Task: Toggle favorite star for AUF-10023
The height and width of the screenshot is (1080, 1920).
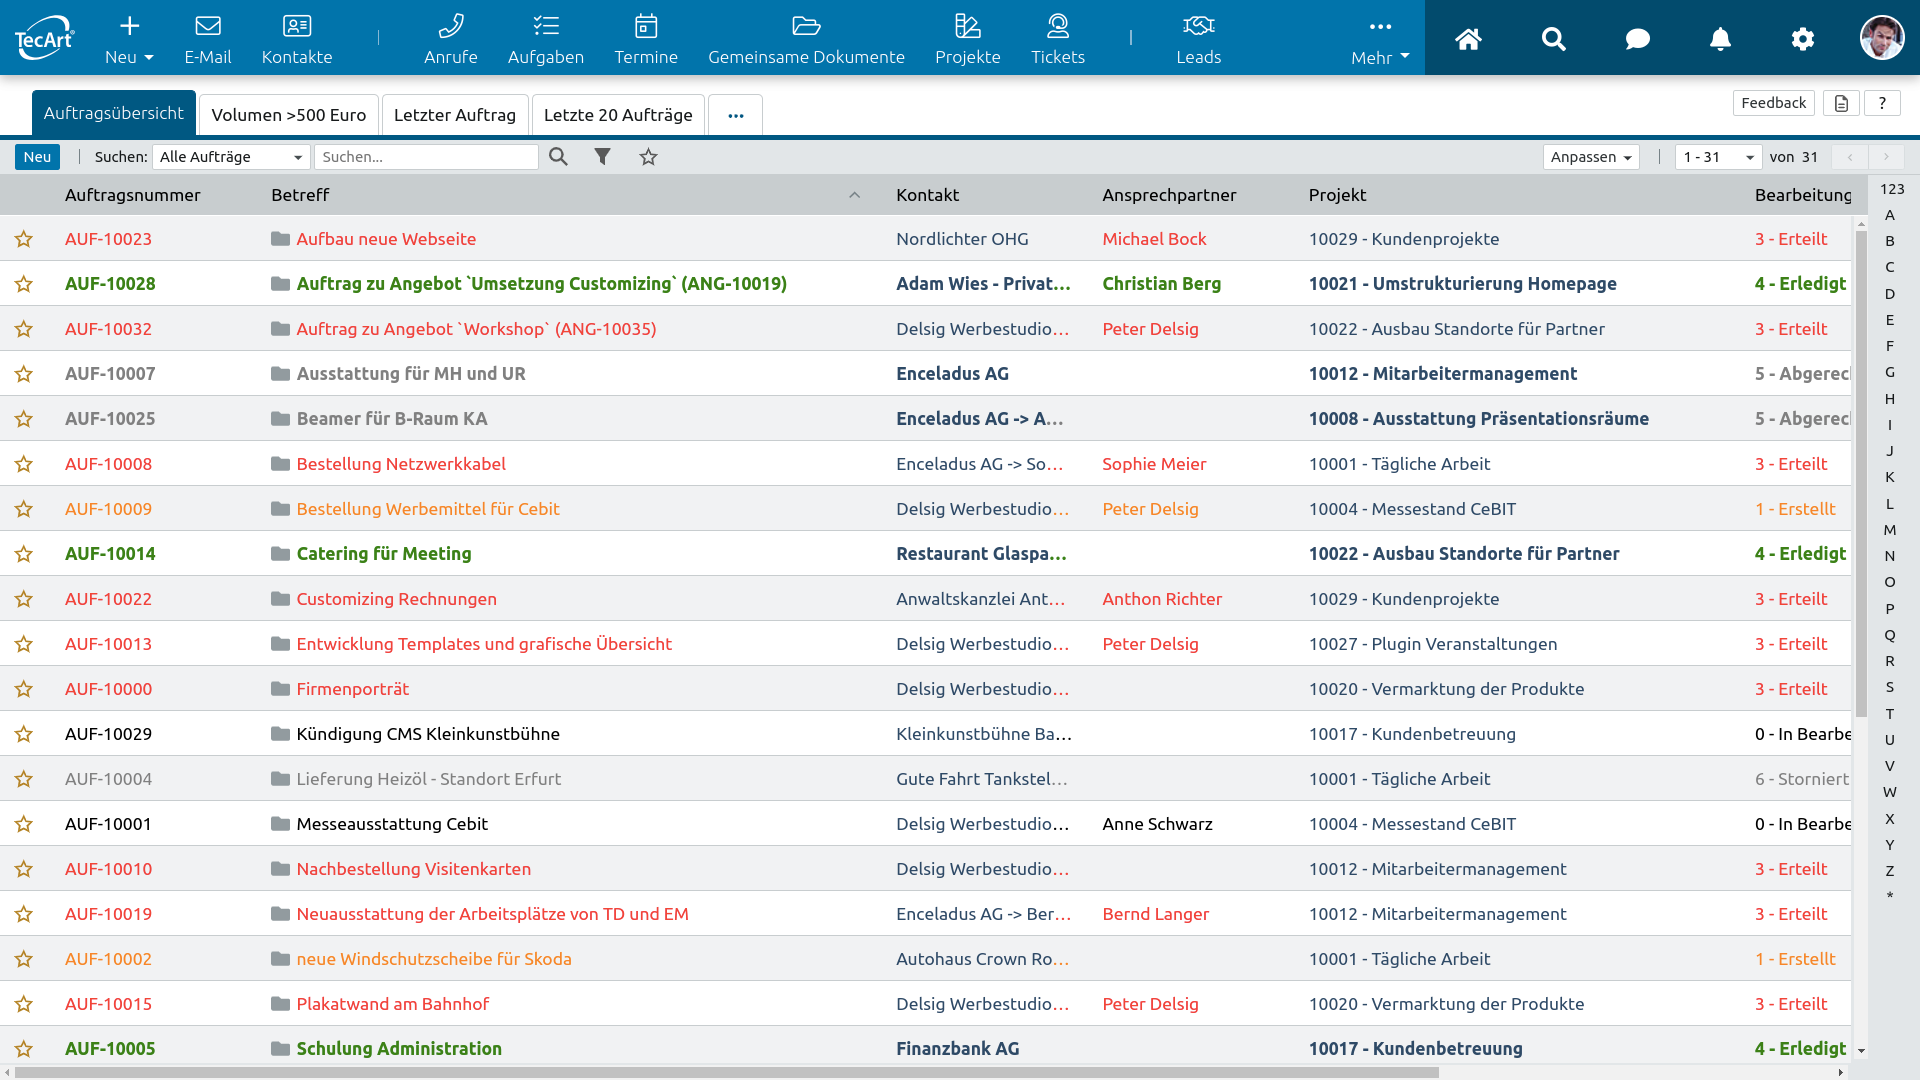Action: pyautogui.click(x=24, y=239)
